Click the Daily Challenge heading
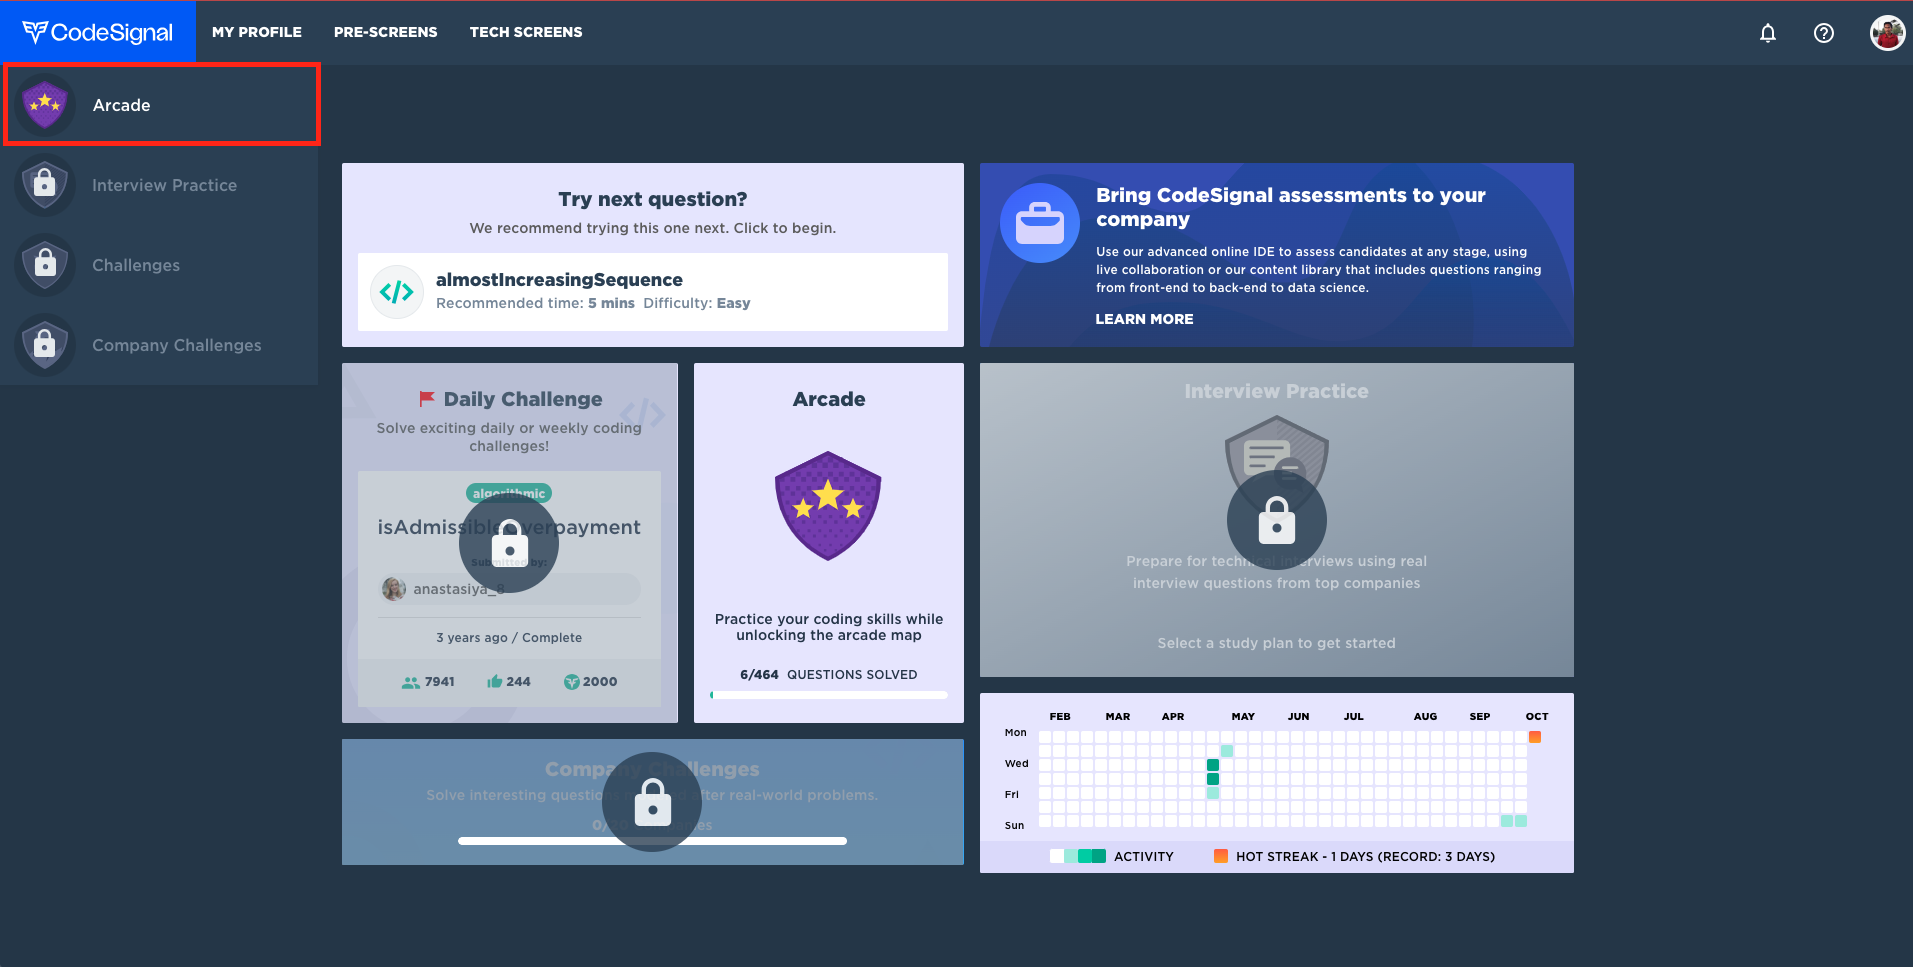 point(523,399)
